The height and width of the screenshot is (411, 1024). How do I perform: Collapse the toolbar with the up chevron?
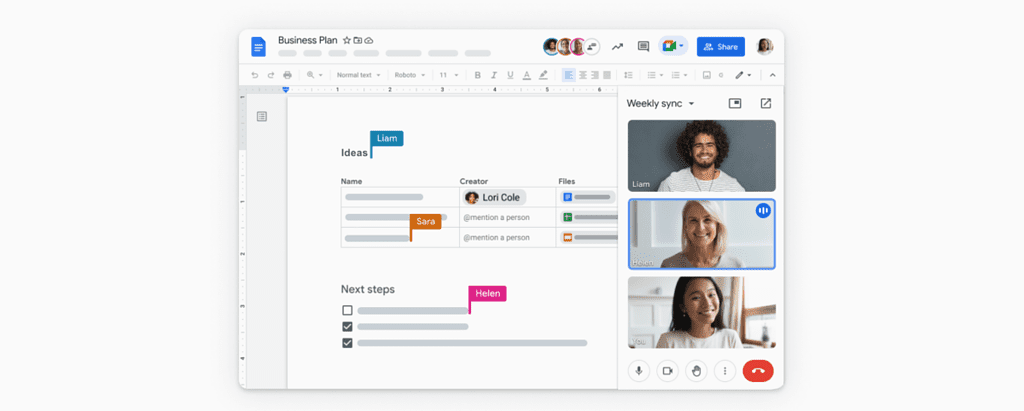(x=773, y=75)
